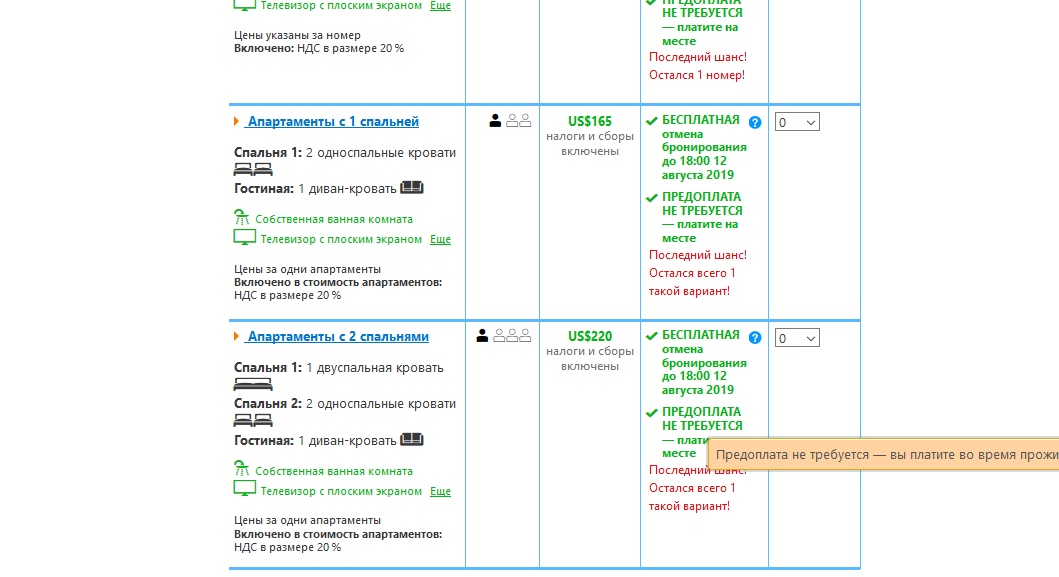Open quantity dropdown for the US$165 apartment
Viewport: 1059px width, 577px height.
click(797, 122)
